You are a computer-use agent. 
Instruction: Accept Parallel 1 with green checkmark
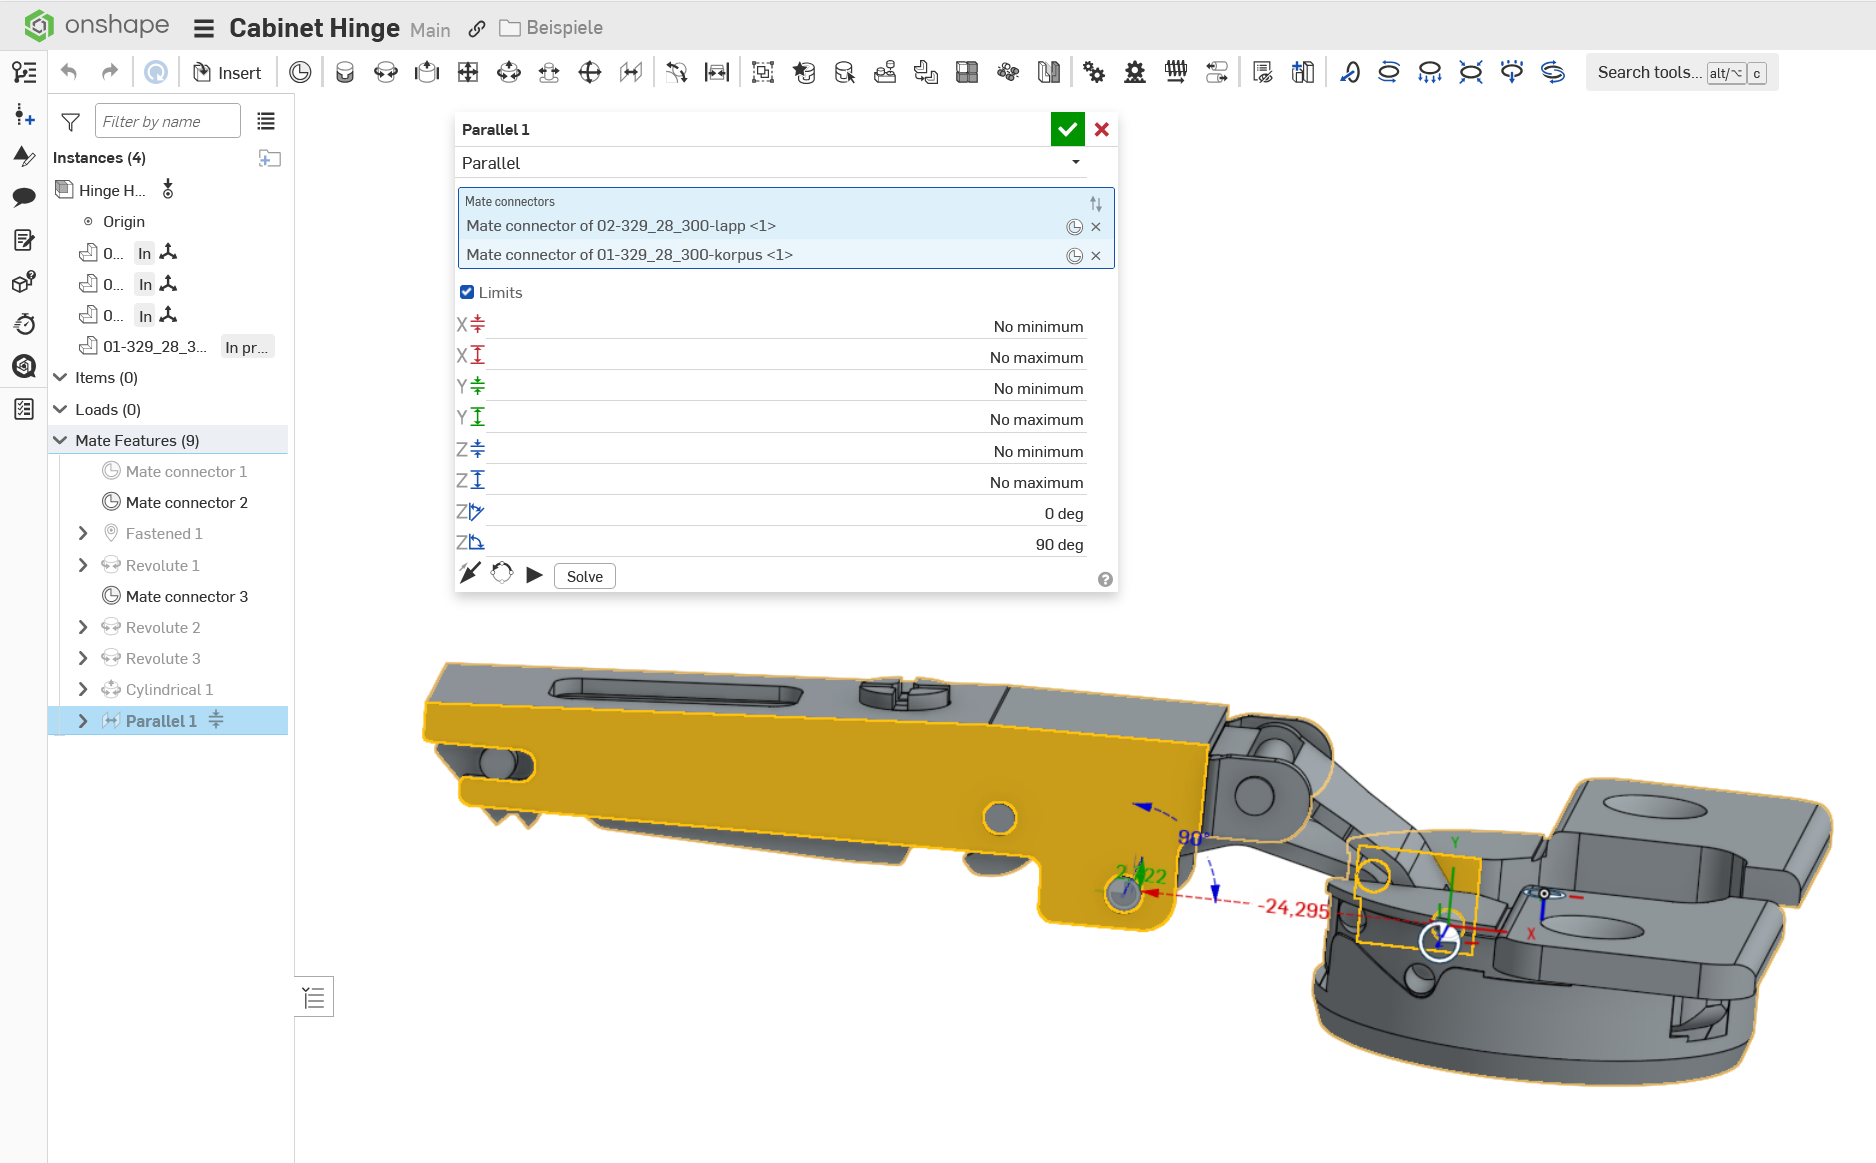[x=1067, y=129]
